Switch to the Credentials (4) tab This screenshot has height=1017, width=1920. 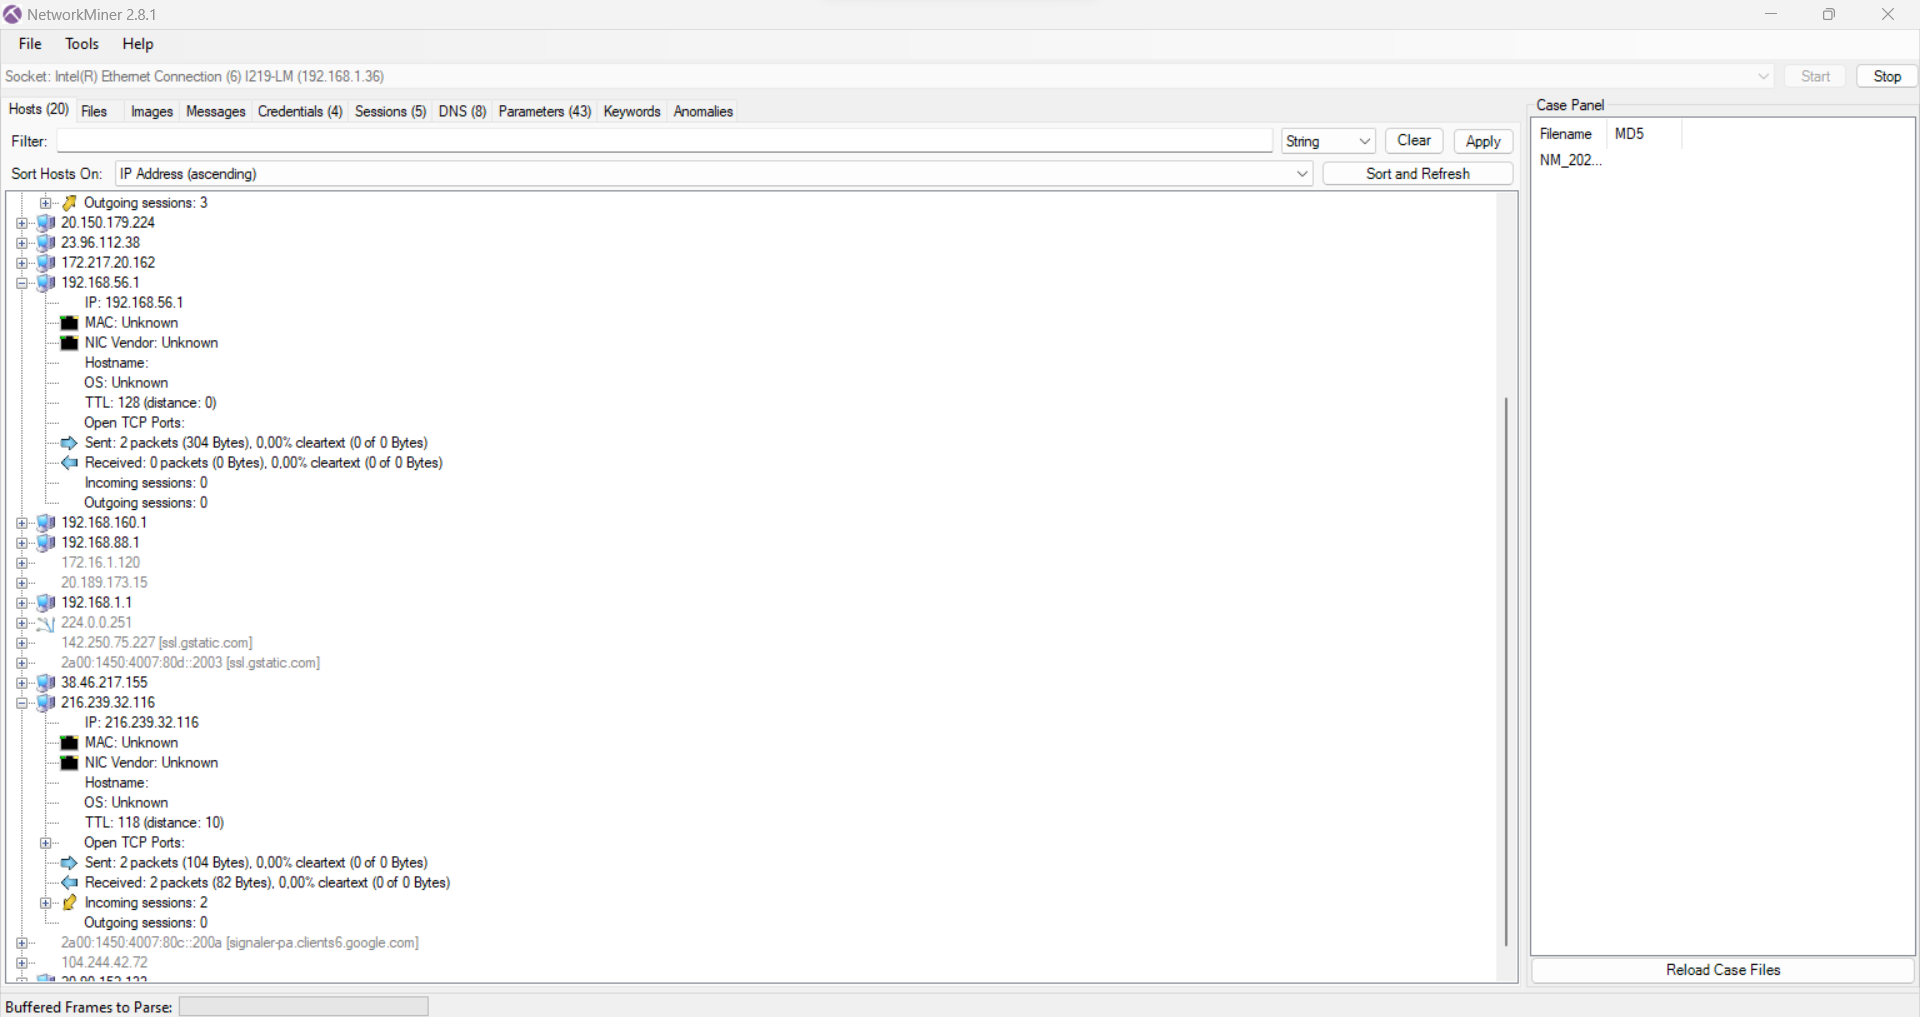point(300,111)
